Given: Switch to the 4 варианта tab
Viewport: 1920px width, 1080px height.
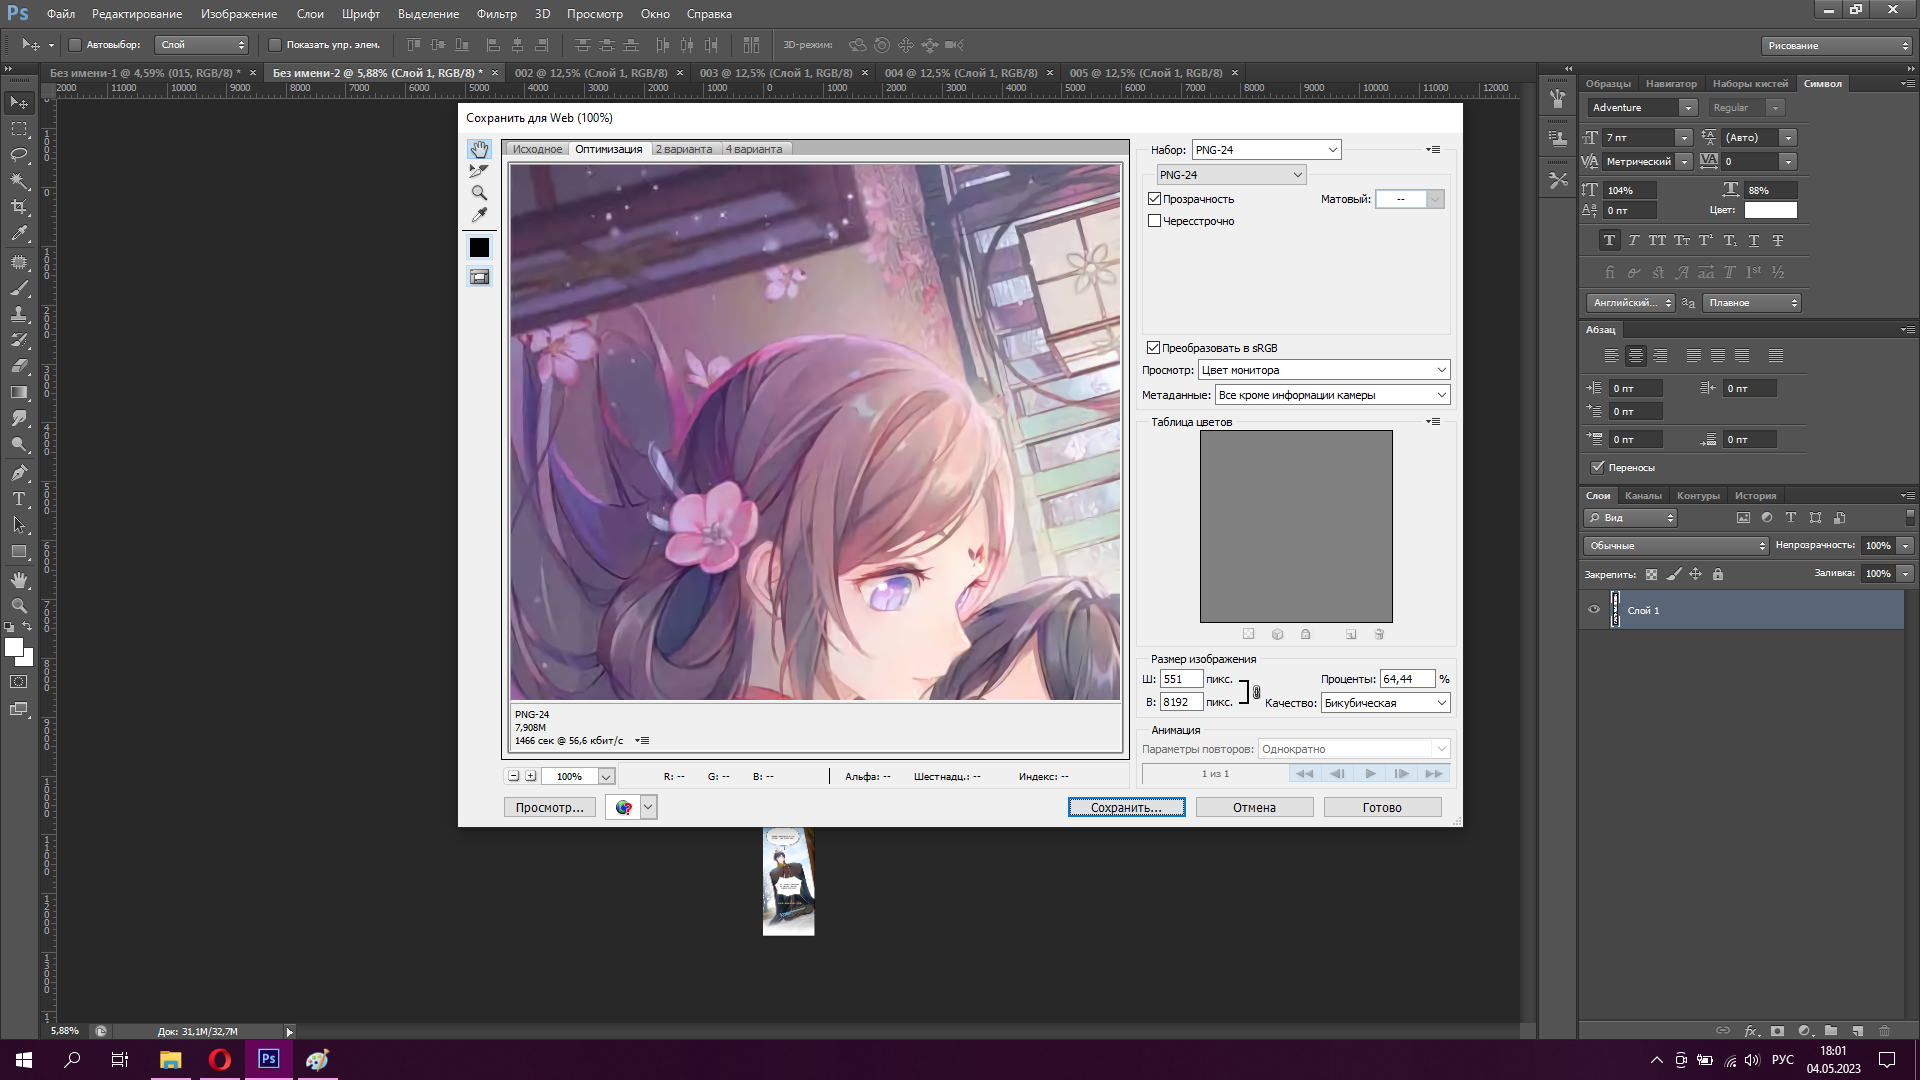Looking at the screenshot, I should click(754, 150).
